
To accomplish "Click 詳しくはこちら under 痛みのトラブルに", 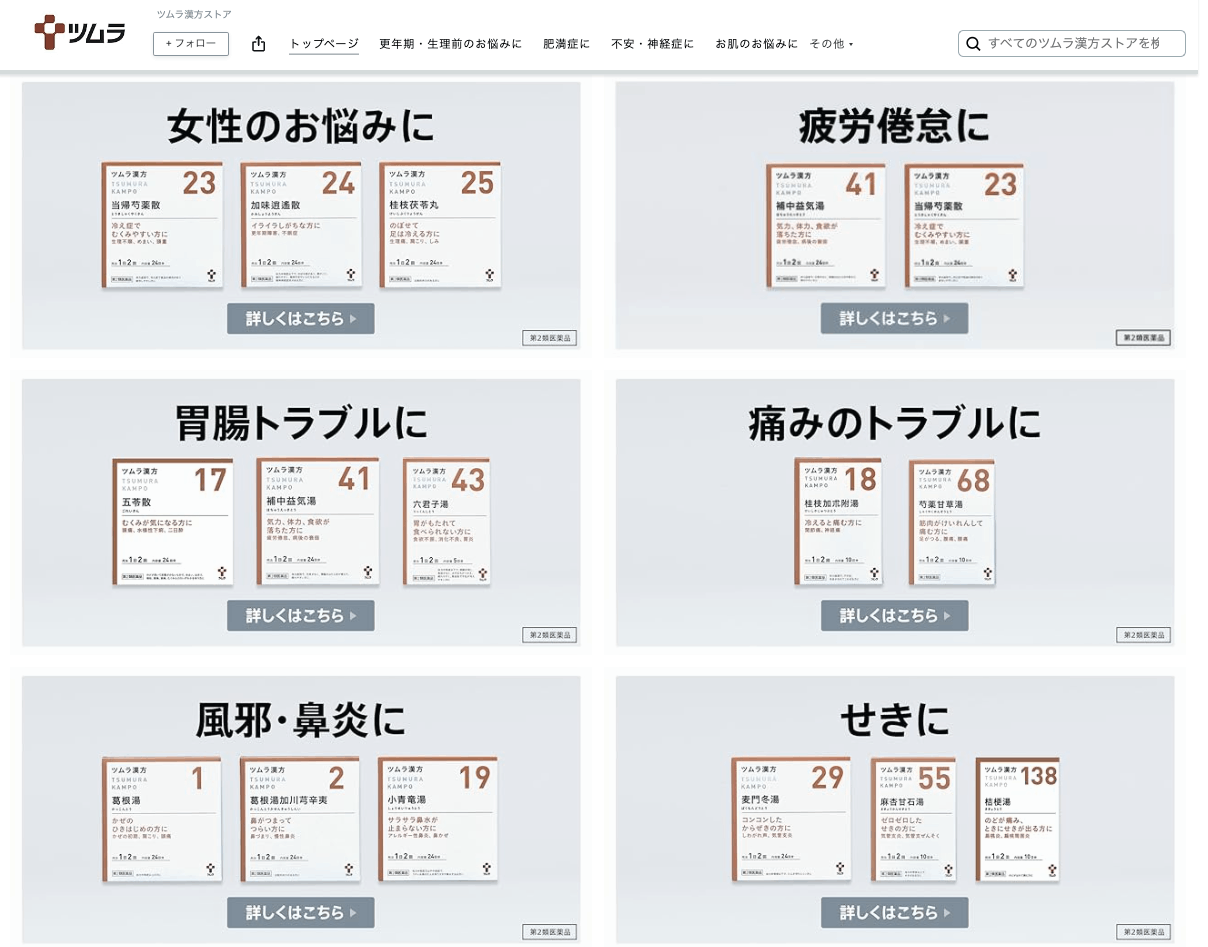I will (x=895, y=615).
